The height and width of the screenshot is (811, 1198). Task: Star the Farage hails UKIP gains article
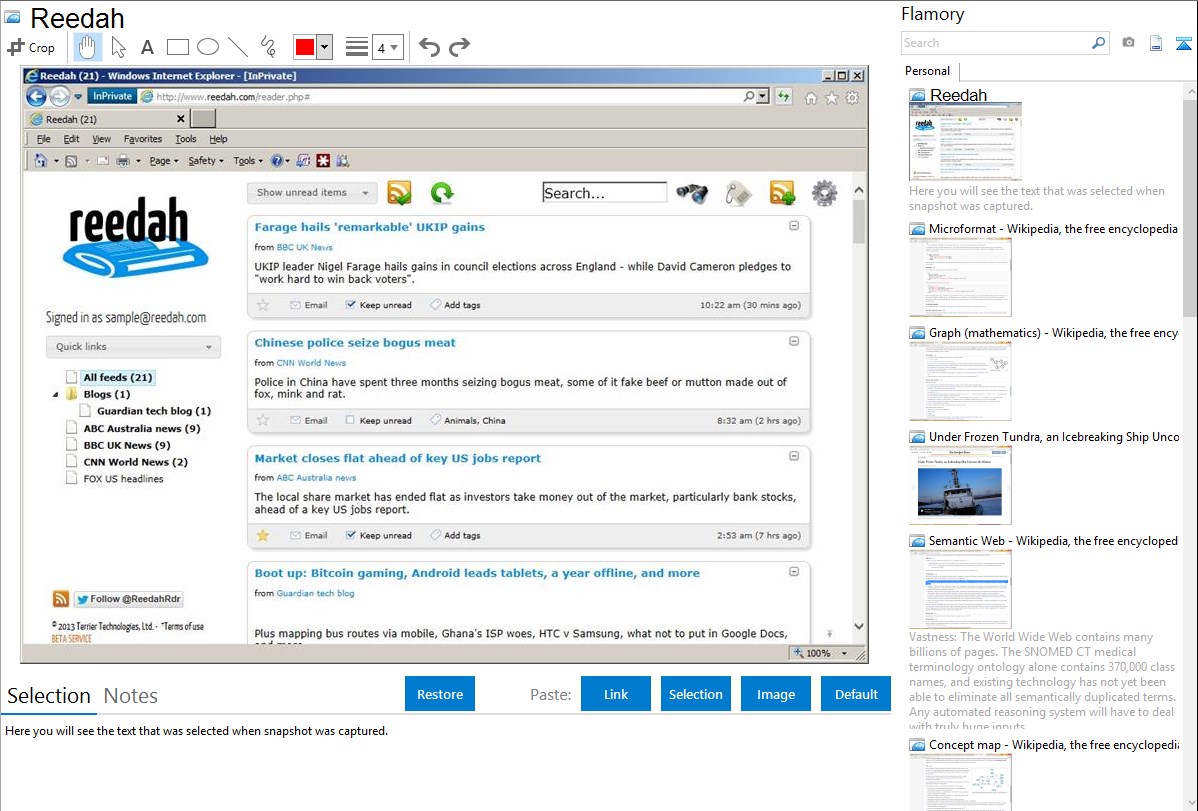click(x=263, y=305)
